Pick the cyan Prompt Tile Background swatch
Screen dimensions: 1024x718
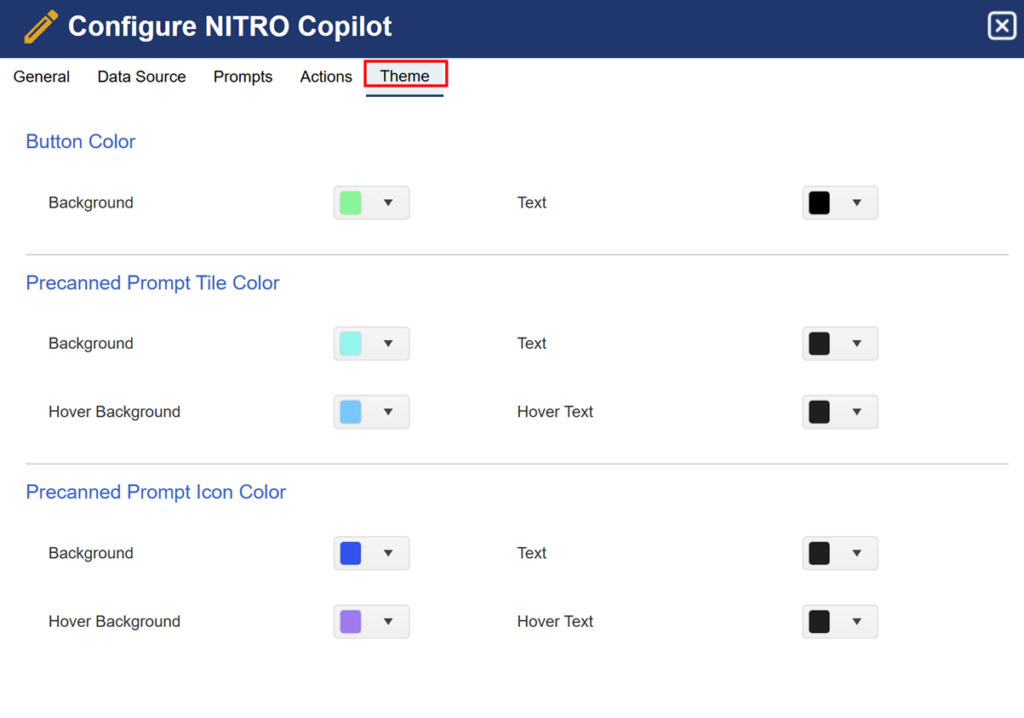351,344
